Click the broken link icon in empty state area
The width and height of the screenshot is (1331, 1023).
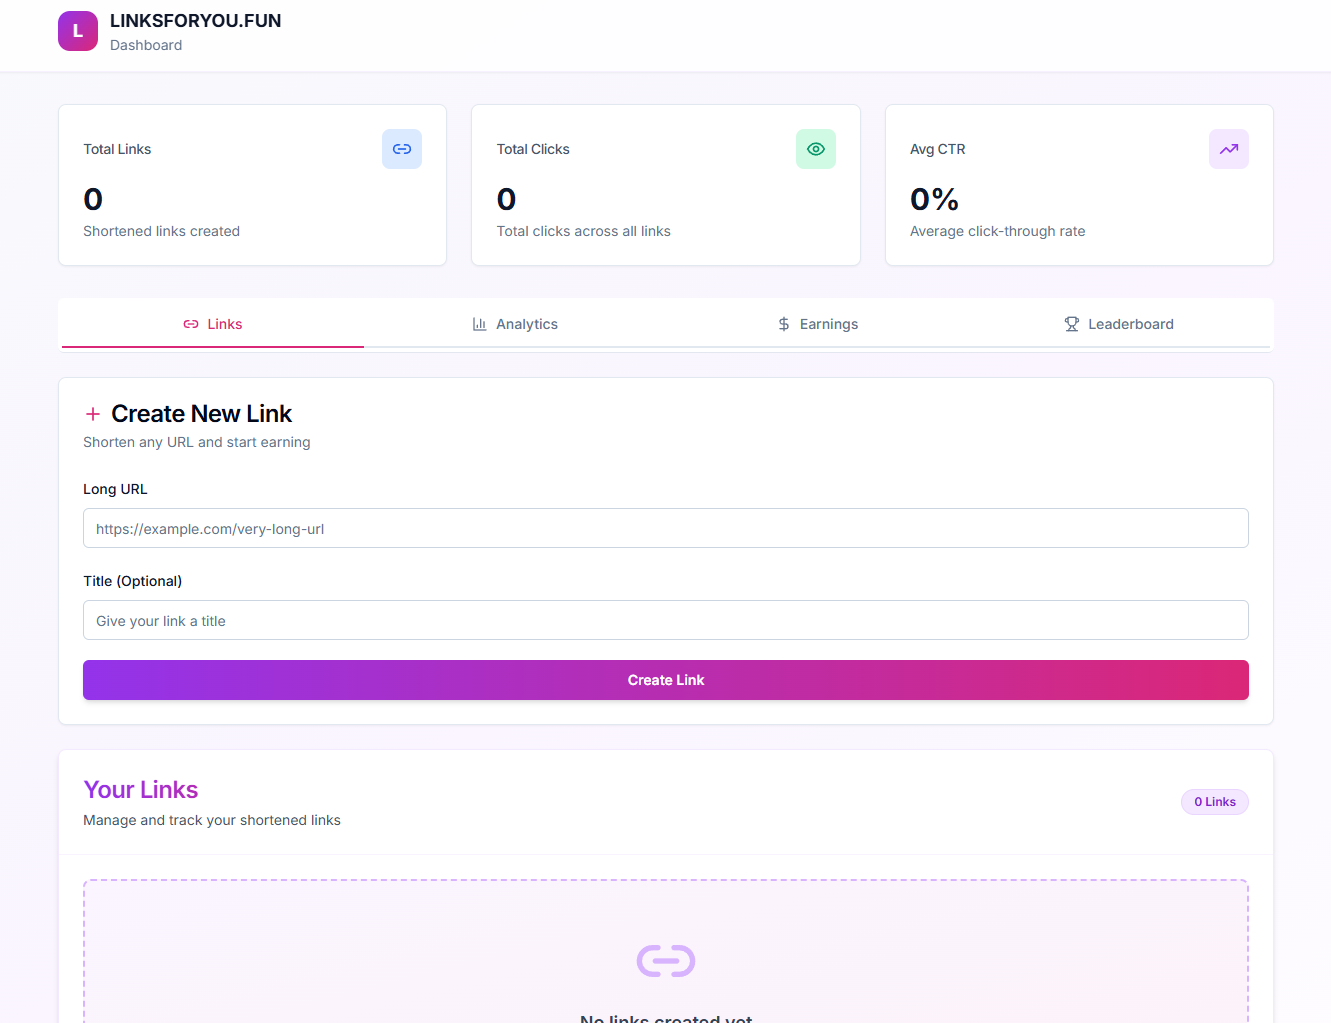pos(665,960)
